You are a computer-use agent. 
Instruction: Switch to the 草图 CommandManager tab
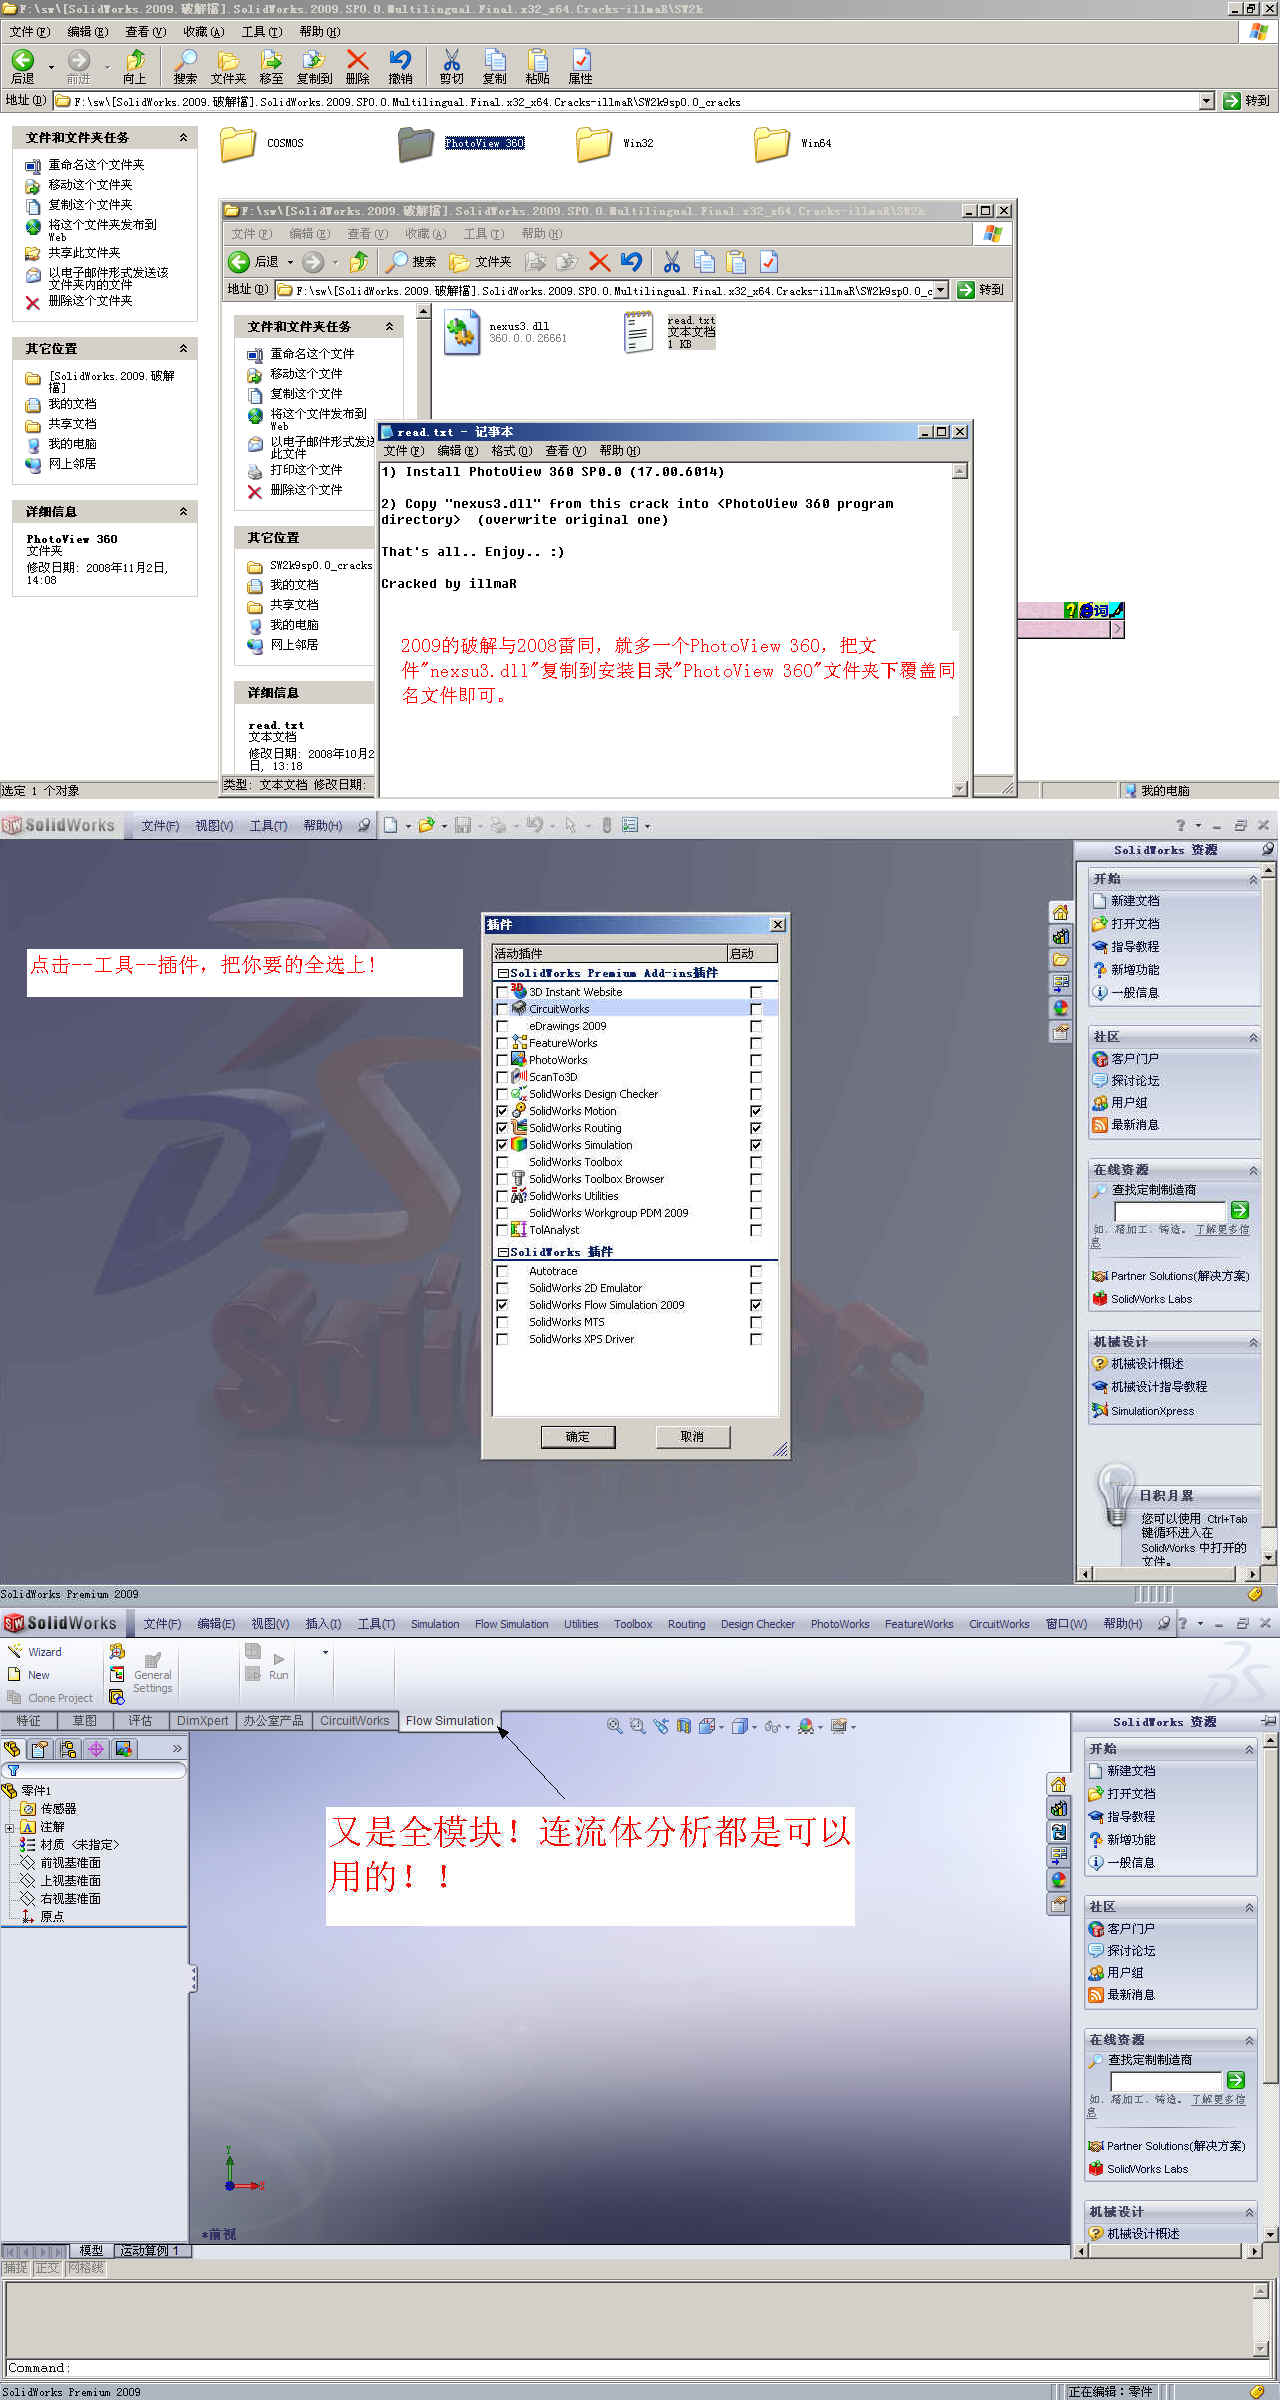[84, 1721]
